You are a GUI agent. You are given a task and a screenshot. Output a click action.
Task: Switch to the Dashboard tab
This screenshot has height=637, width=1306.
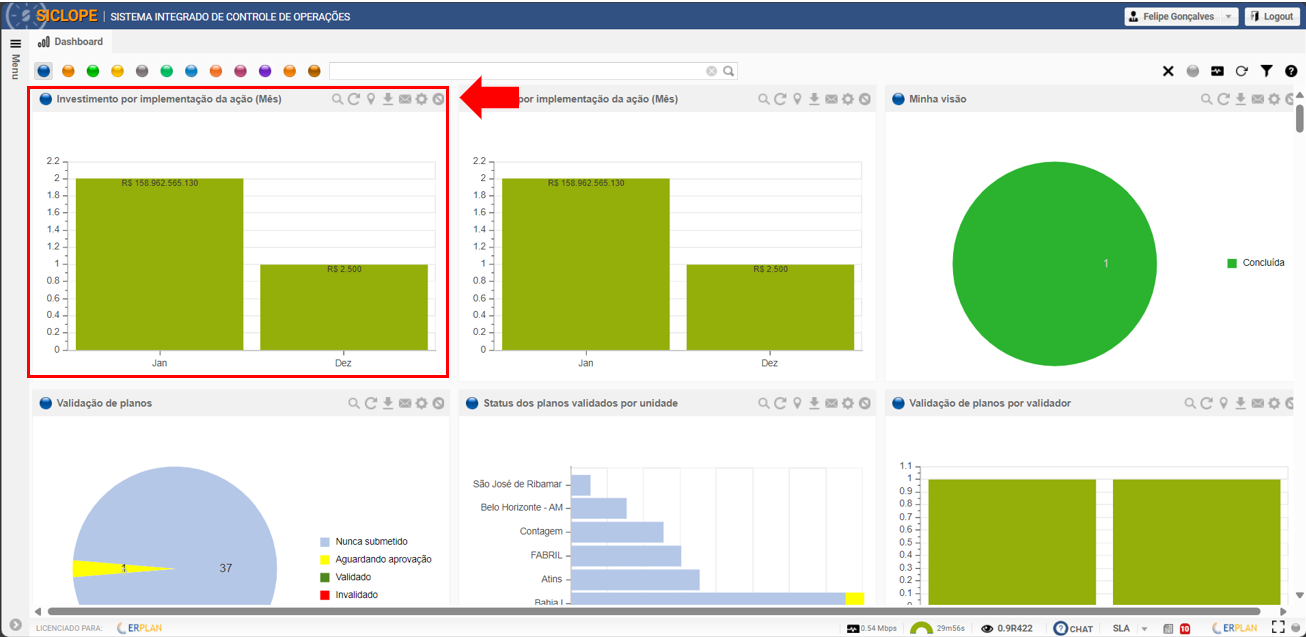(71, 42)
